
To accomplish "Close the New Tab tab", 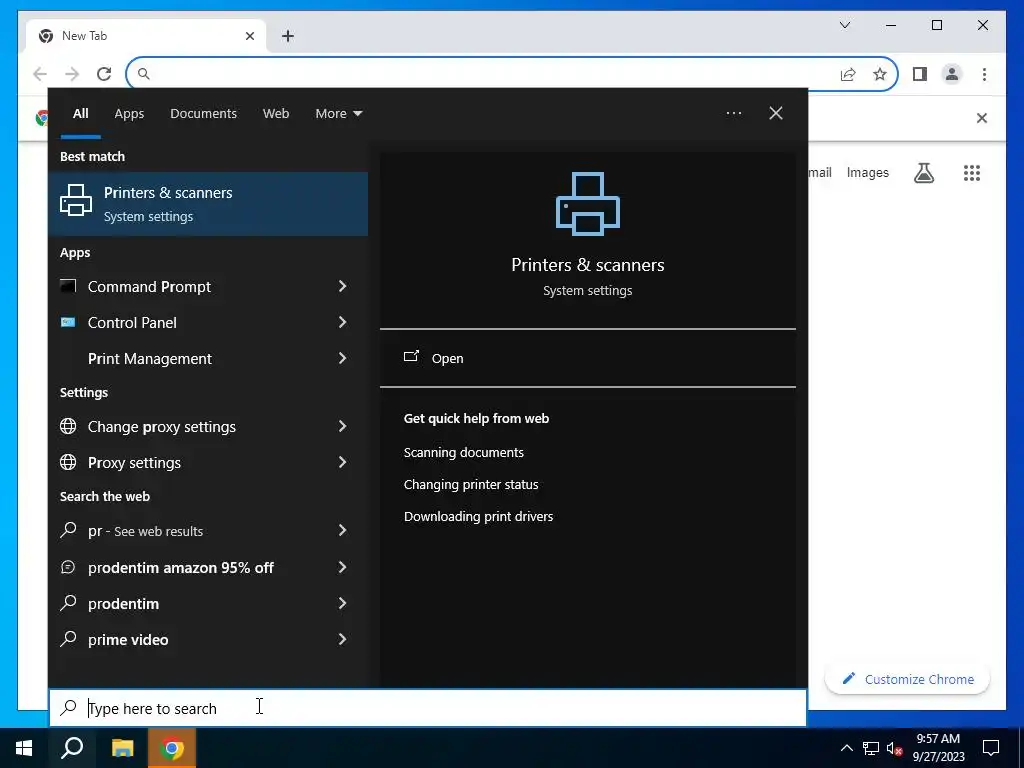I will click(249, 36).
